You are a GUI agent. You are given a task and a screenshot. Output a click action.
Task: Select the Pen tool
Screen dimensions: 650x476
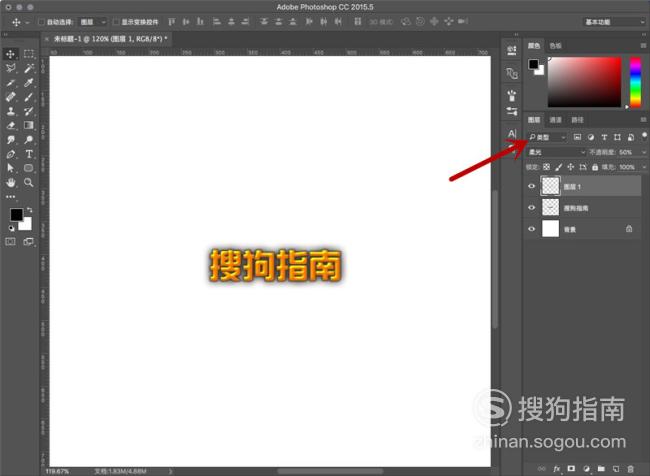(10, 154)
